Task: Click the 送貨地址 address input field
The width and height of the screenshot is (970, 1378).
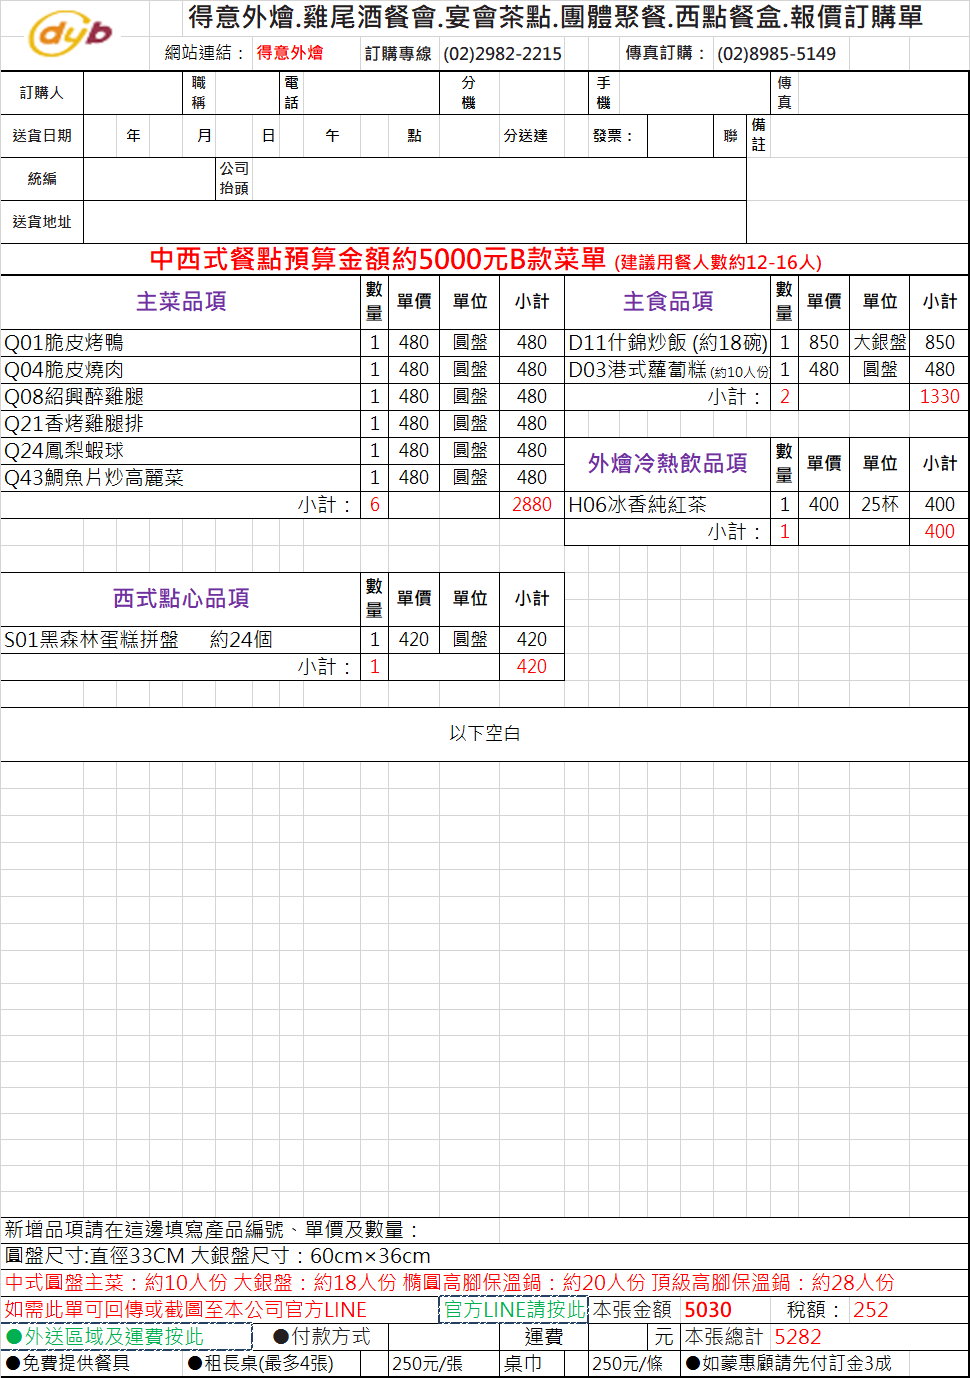Action: coord(414,222)
